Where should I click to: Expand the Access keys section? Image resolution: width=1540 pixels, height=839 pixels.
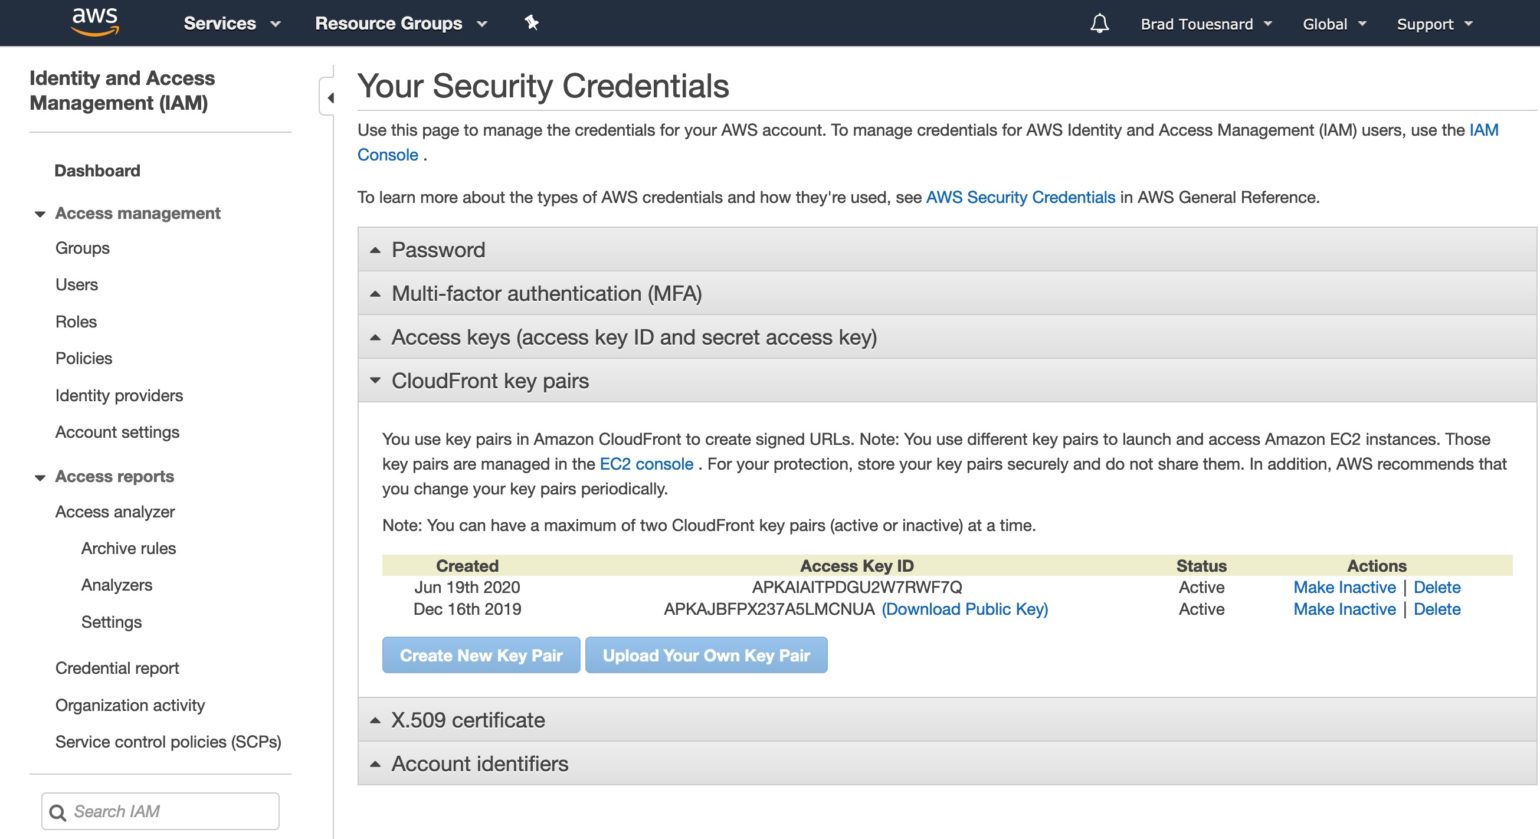[x=947, y=337]
